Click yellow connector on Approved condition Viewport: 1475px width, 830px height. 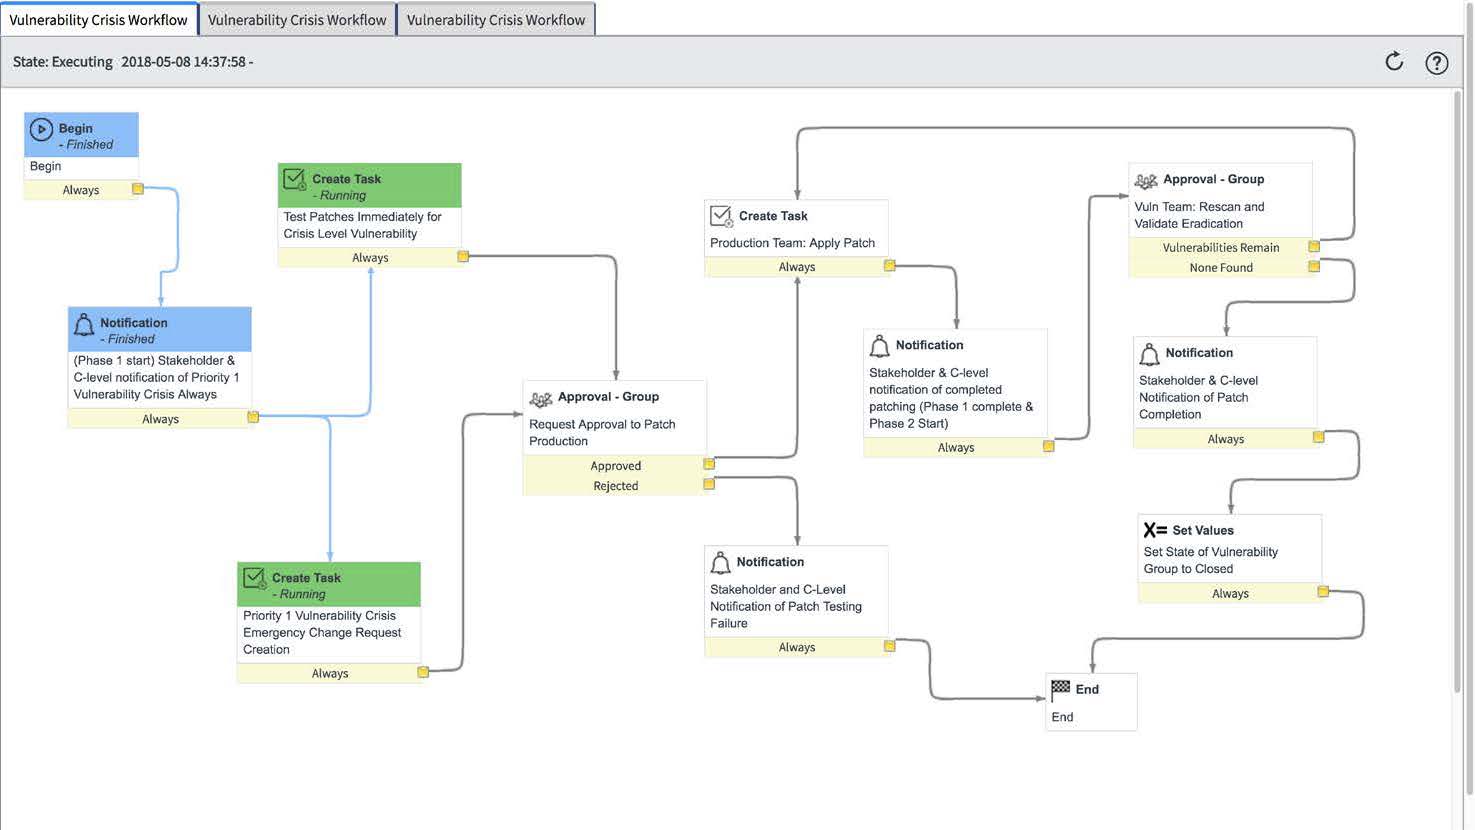click(x=709, y=464)
